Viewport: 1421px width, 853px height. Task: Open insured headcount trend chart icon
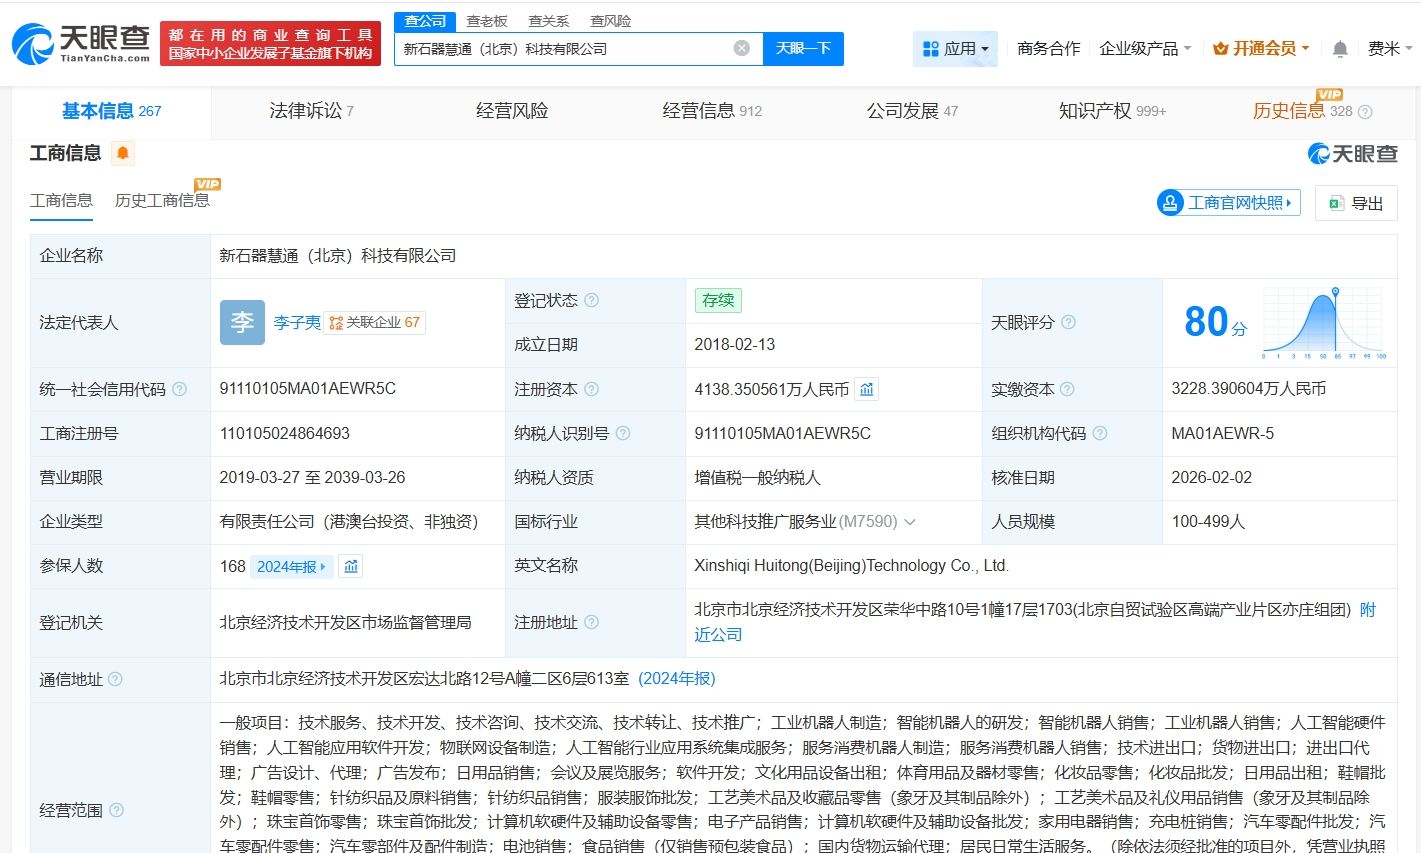[x=351, y=567]
